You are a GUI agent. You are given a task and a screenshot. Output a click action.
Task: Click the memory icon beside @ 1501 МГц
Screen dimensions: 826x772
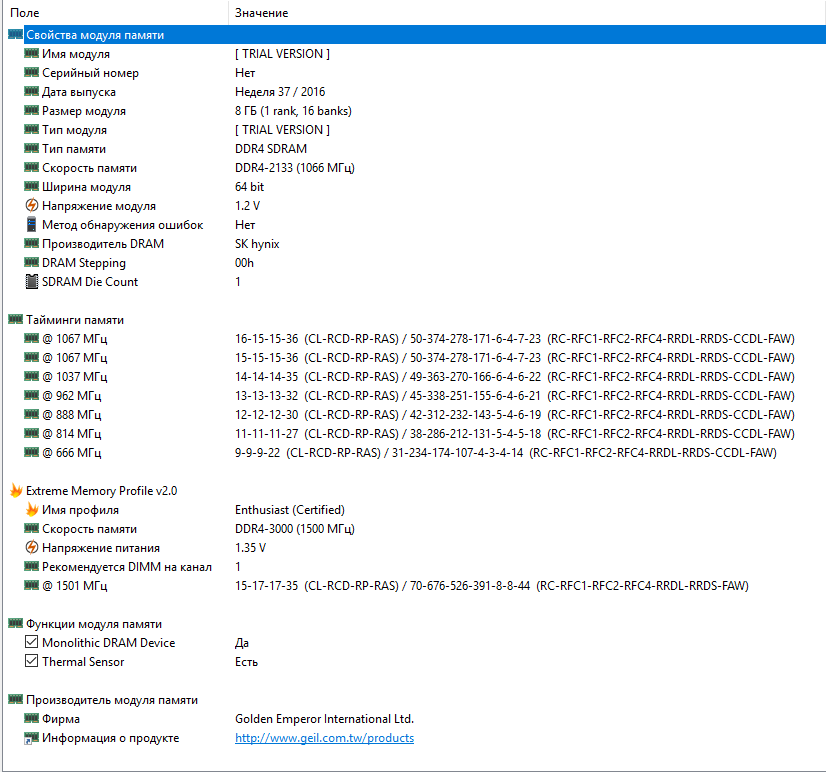coord(32,585)
